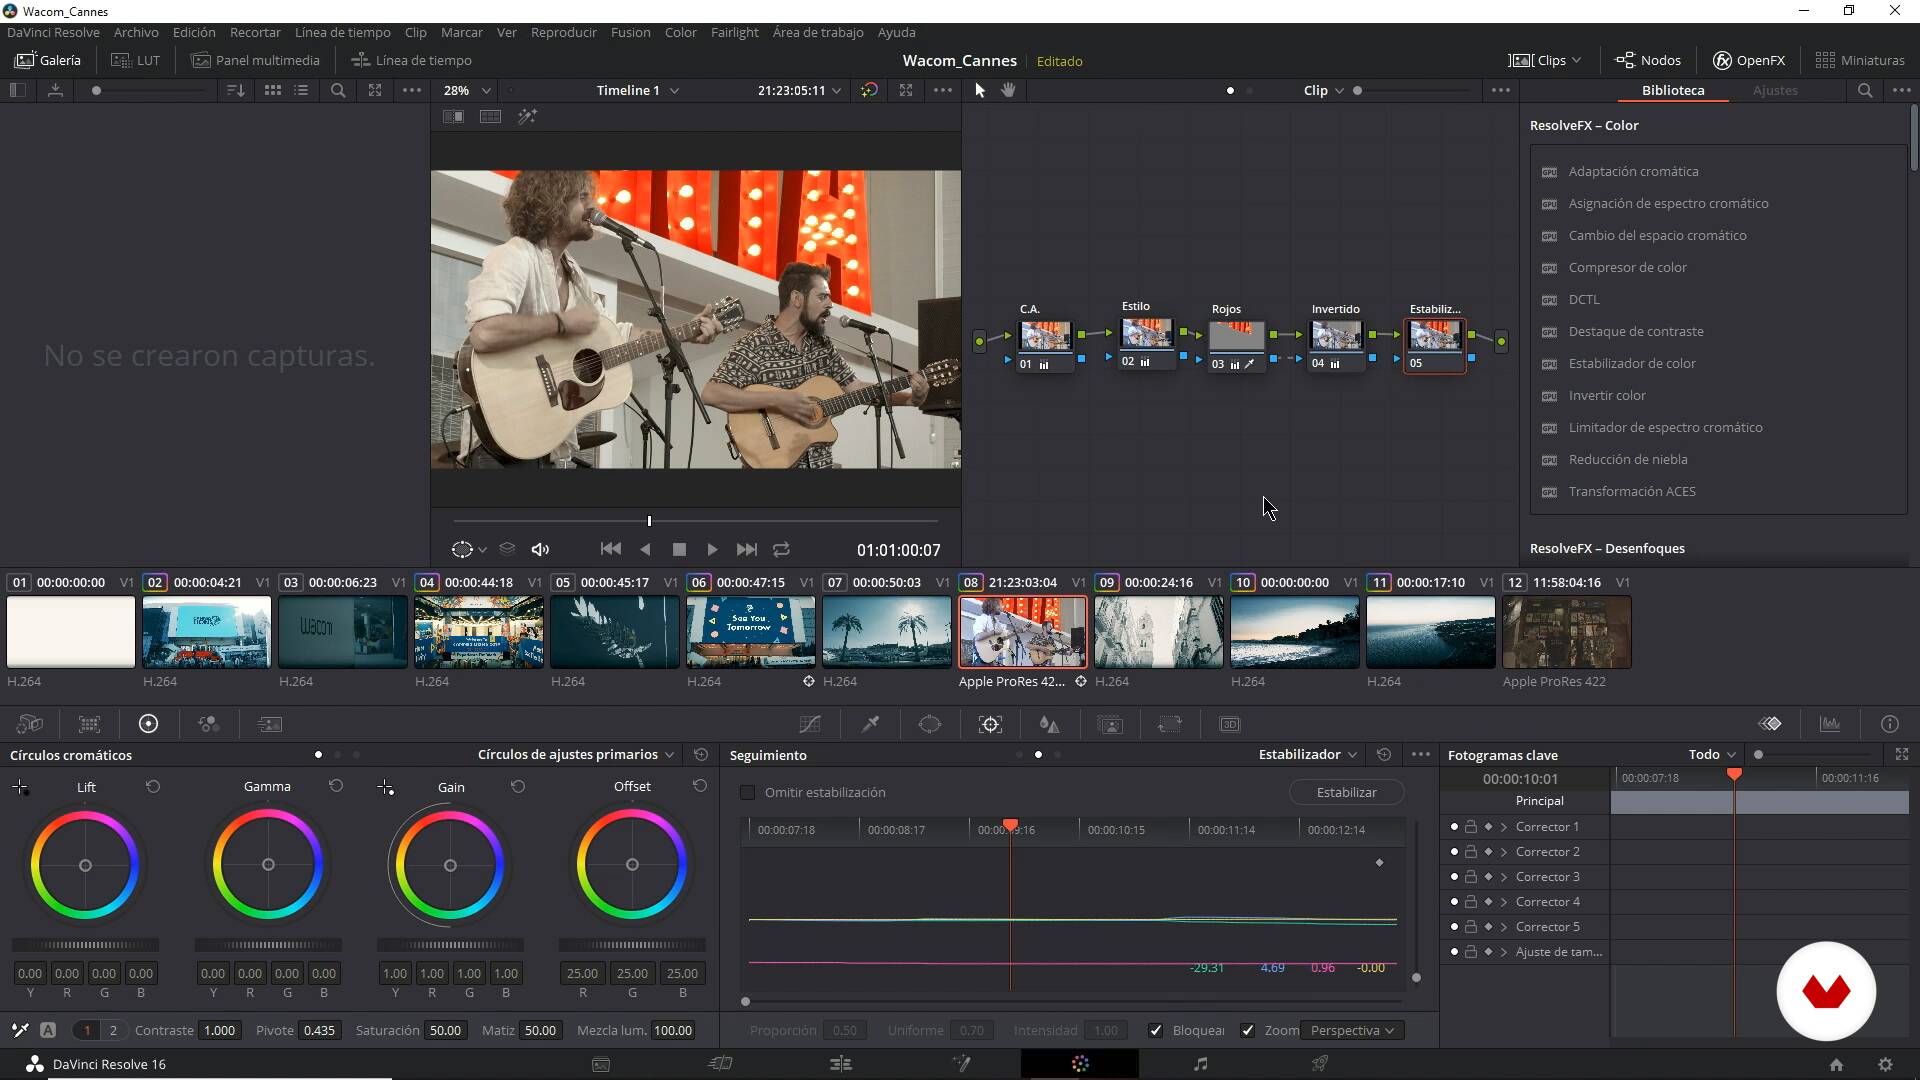1920x1080 pixels.
Task: Show the Keyframes panel icon
Action: coord(1770,724)
